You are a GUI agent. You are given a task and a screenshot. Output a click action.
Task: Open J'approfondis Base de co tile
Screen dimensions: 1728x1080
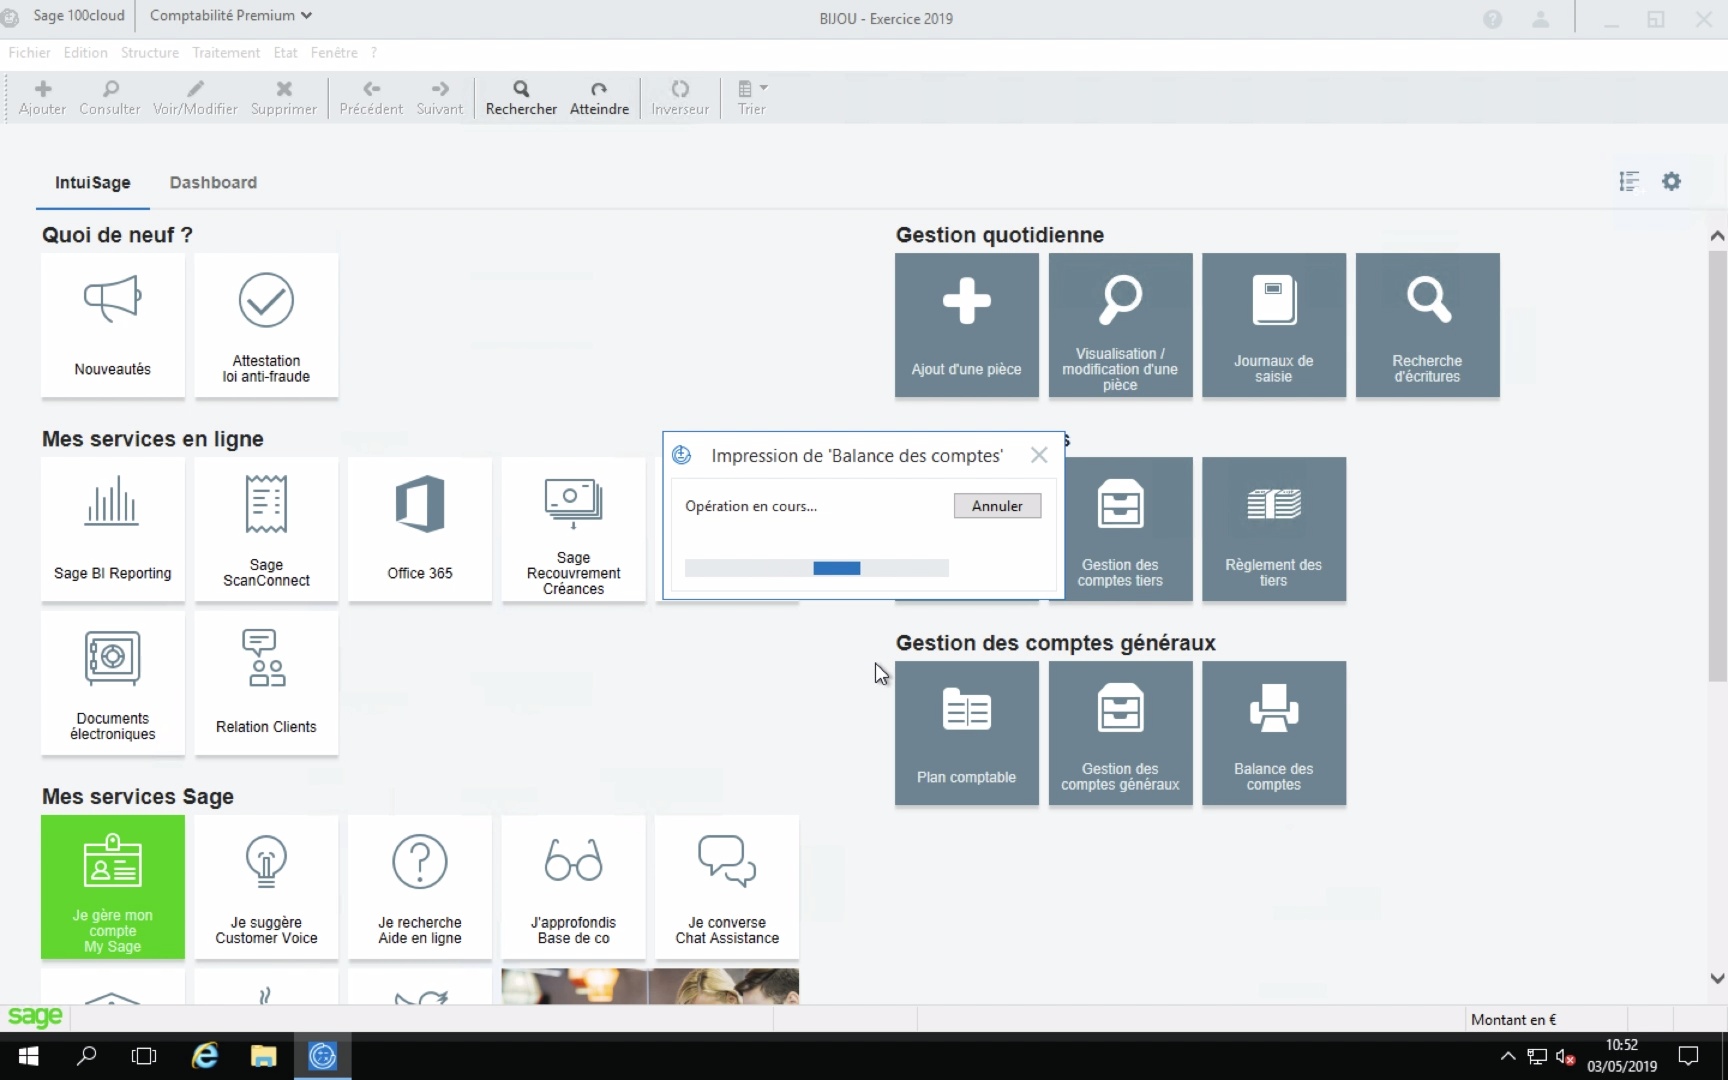[x=574, y=887]
